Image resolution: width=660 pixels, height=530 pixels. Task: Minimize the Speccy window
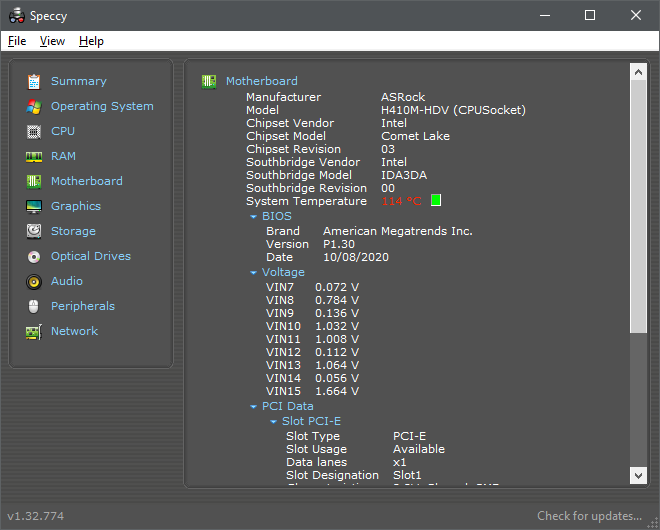point(545,16)
